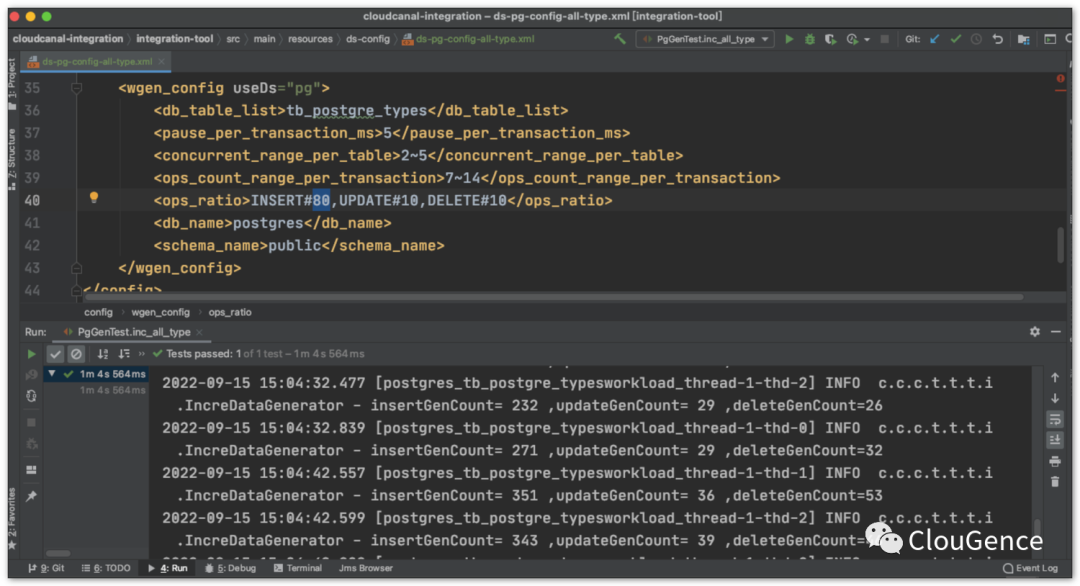The width and height of the screenshot is (1080, 586).
Task: Close the ds-pg-config-all-type.xml editor tab
Action: (162, 61)
